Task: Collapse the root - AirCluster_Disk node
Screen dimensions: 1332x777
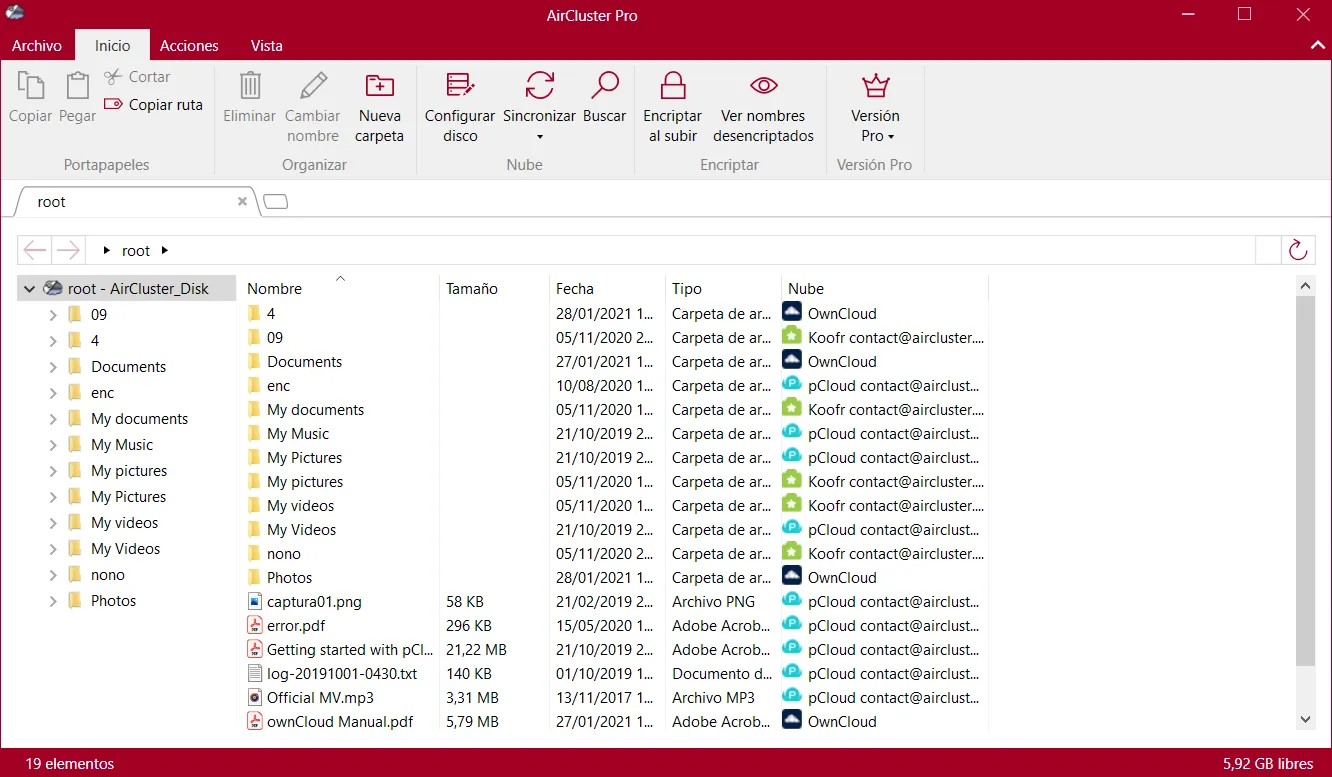Action: pyautogui.click(x=28, y=289)
